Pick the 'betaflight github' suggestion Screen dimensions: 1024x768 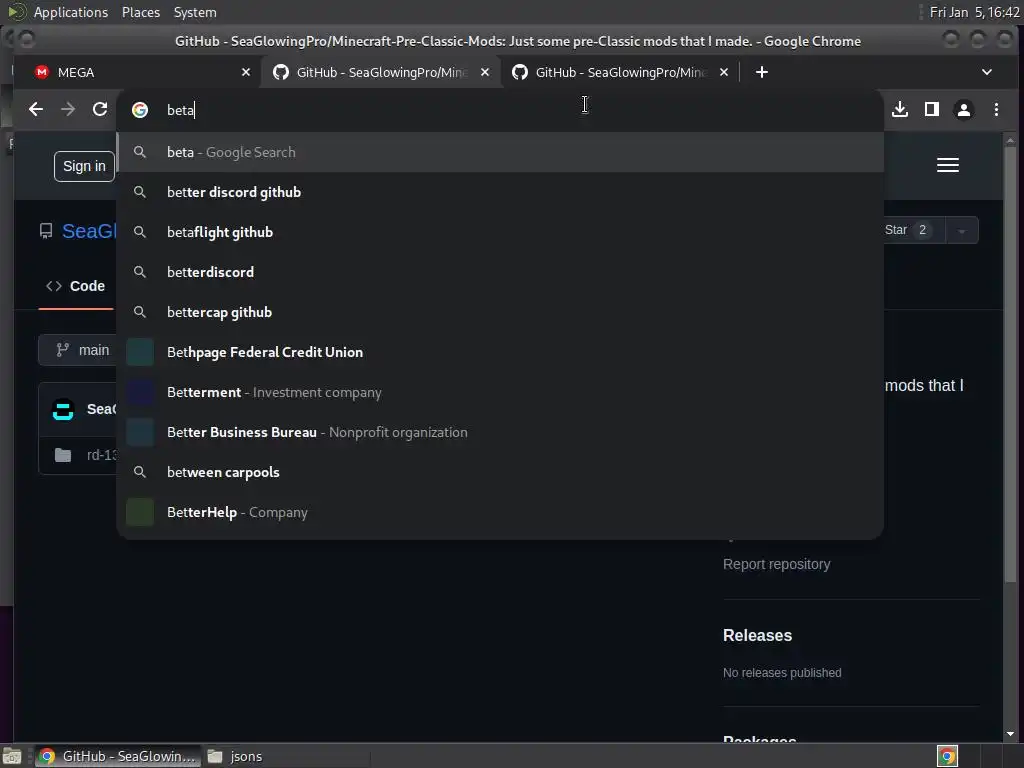[500, 232]
